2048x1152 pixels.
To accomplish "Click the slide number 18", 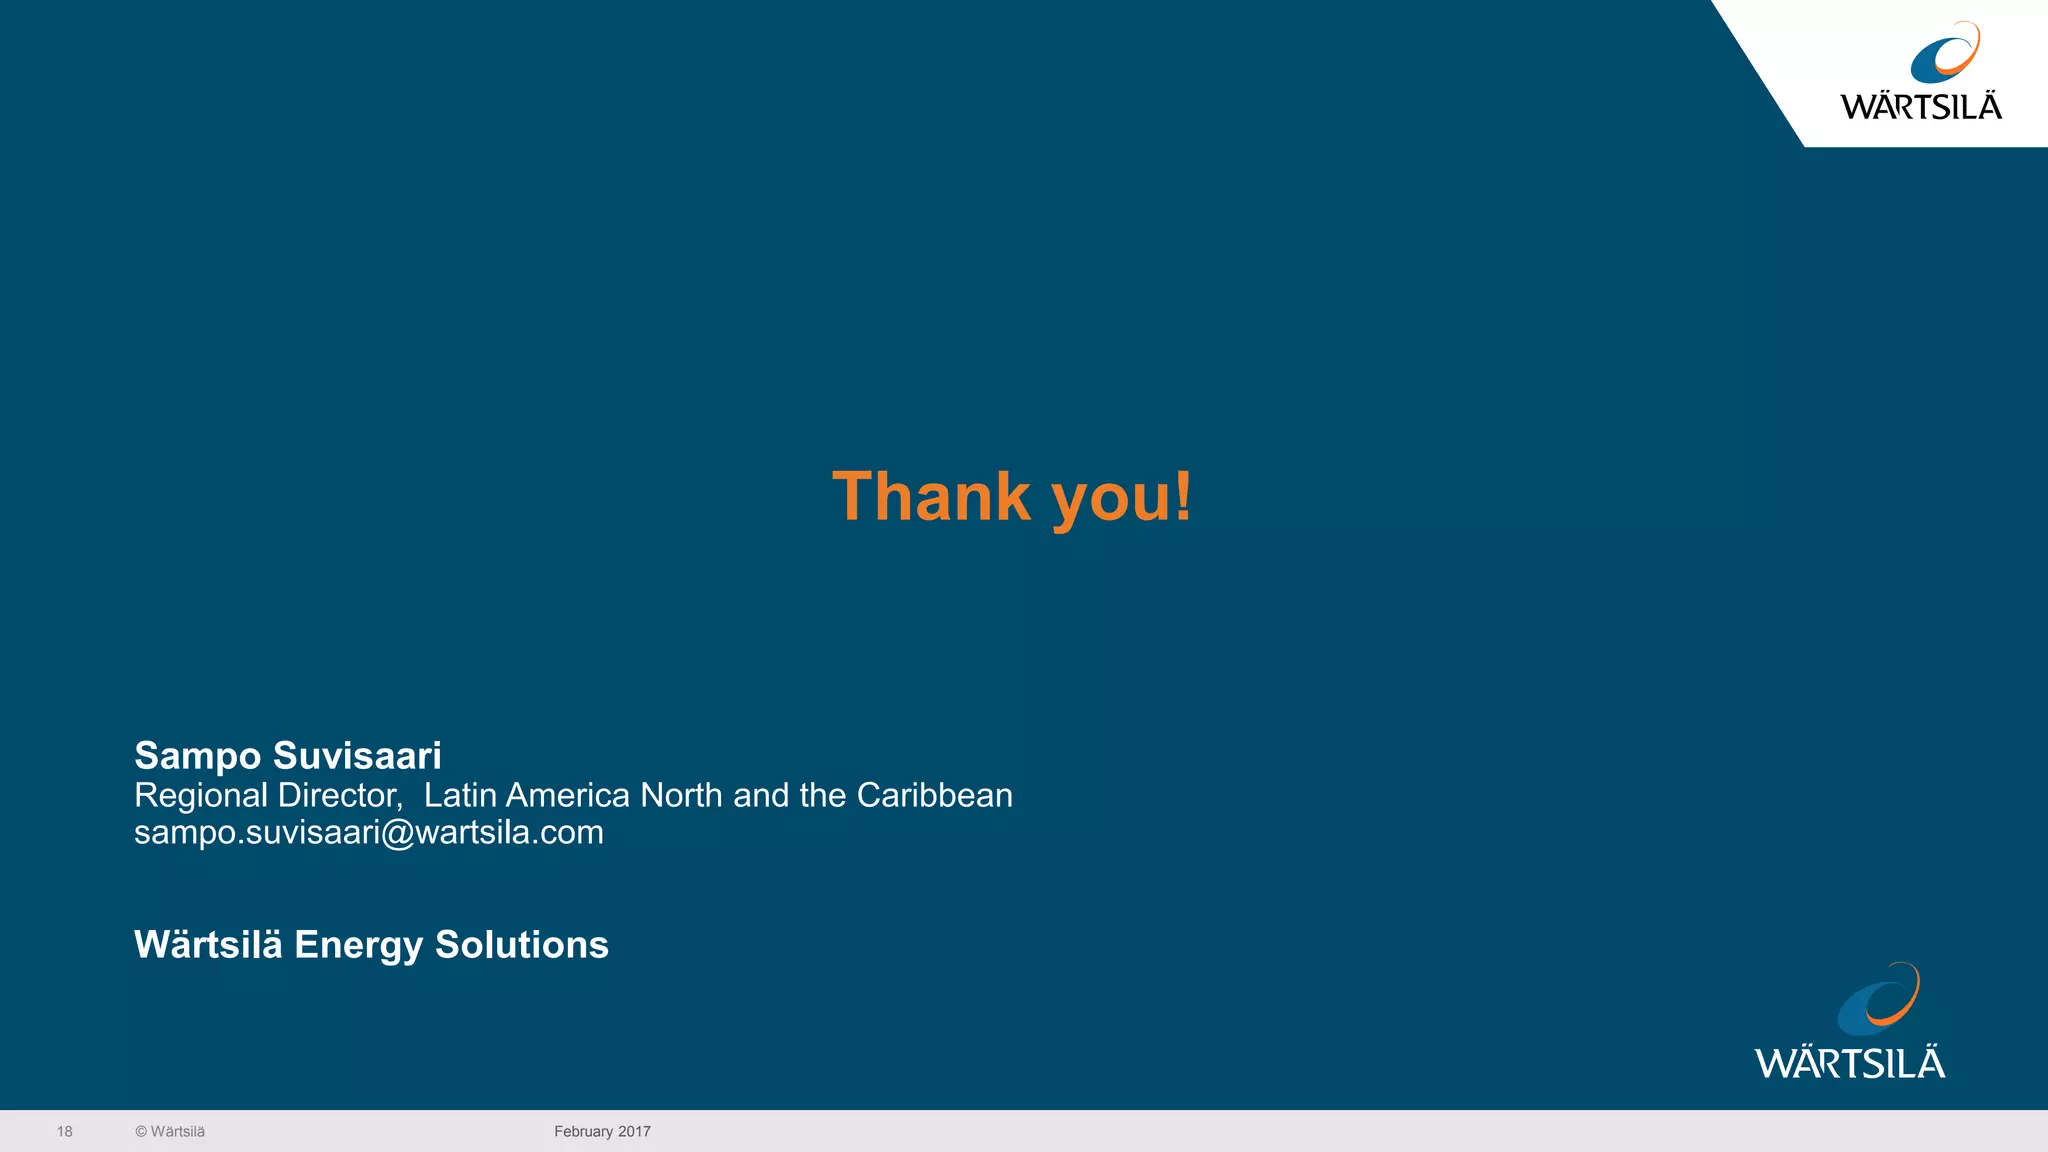I will pyautogui.click(x=65, y=1132).
